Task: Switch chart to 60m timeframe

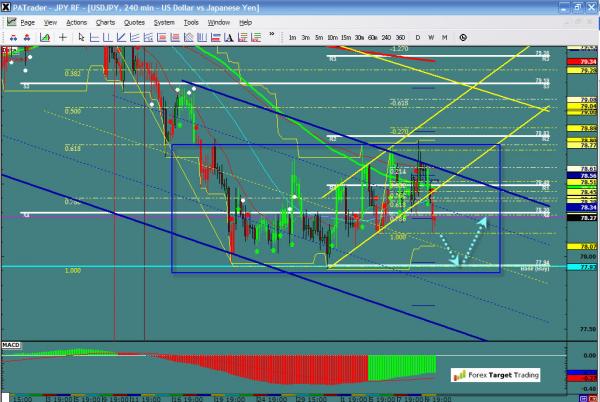Action: pyautogui.click(x=371, y=37)
